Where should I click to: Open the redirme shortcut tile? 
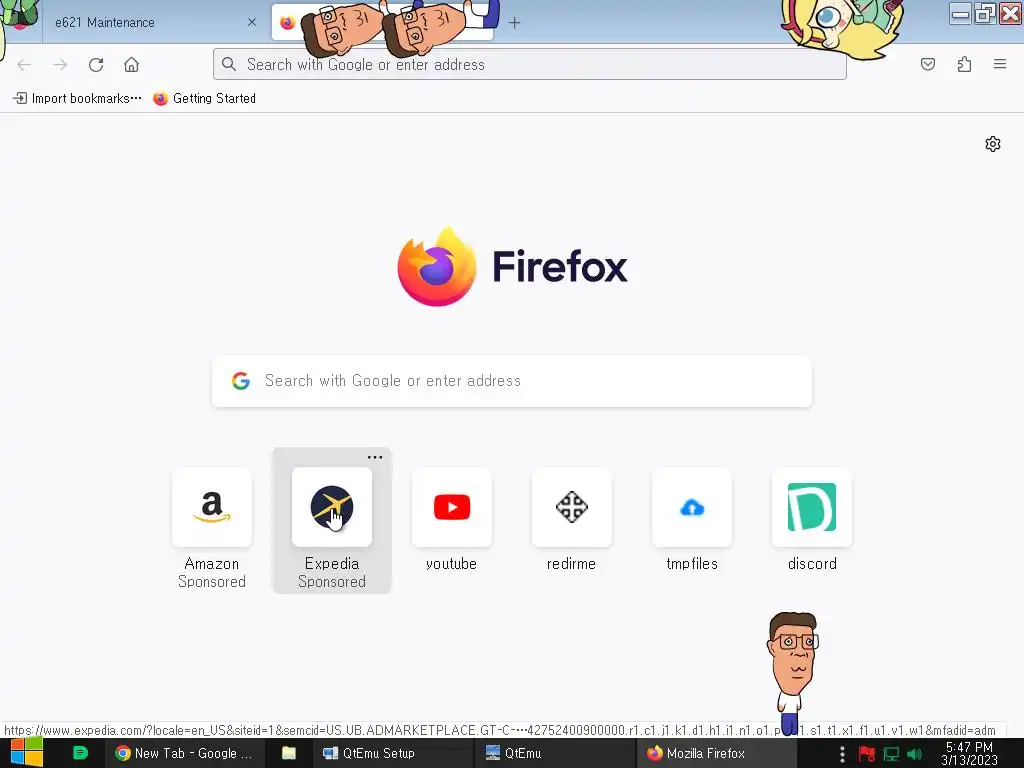[x=571, y=520]
